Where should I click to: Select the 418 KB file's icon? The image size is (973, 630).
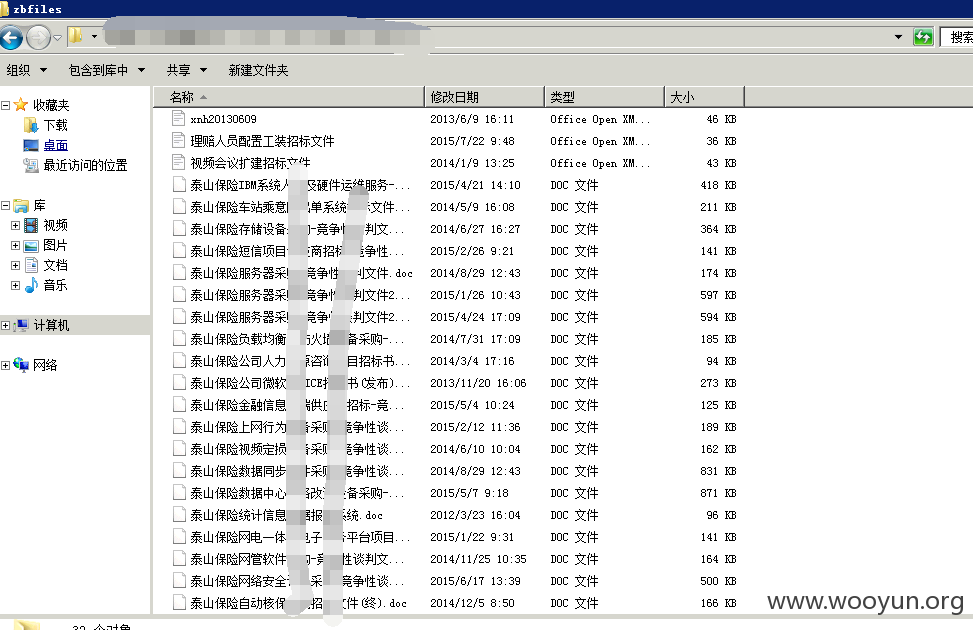(x=179, y=185)
